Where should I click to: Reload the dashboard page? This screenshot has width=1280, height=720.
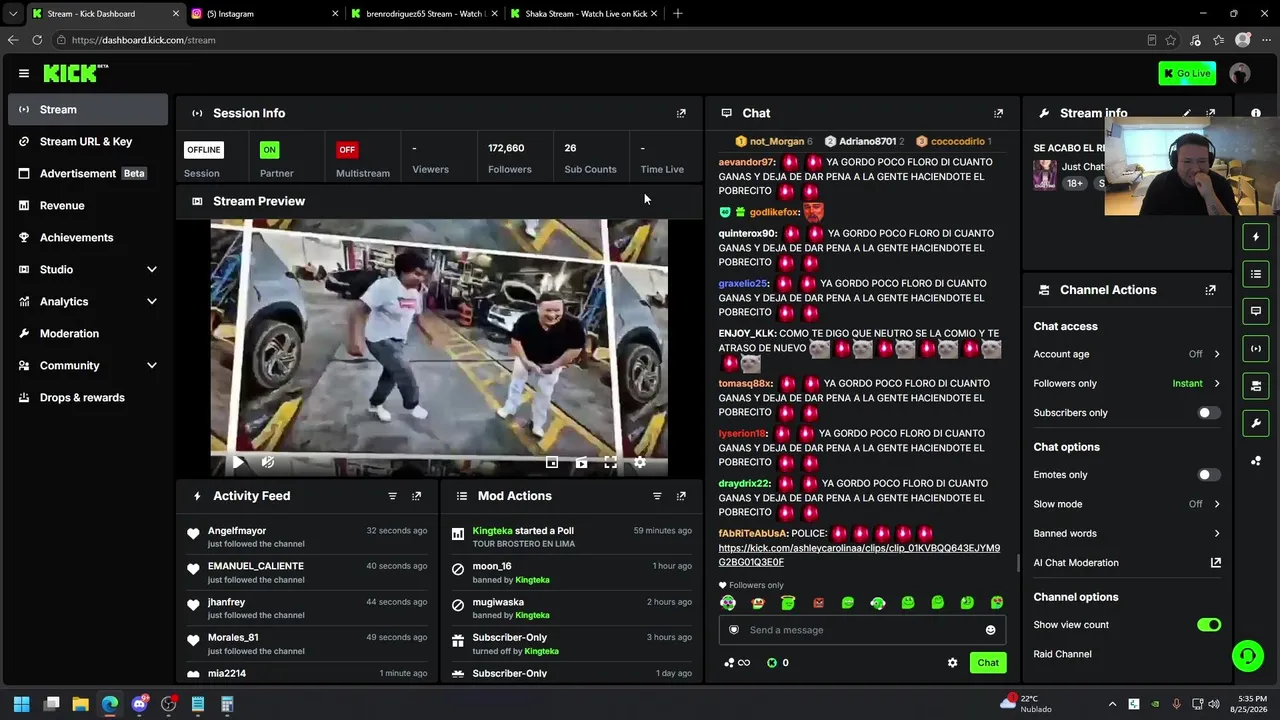coord(37,40)
